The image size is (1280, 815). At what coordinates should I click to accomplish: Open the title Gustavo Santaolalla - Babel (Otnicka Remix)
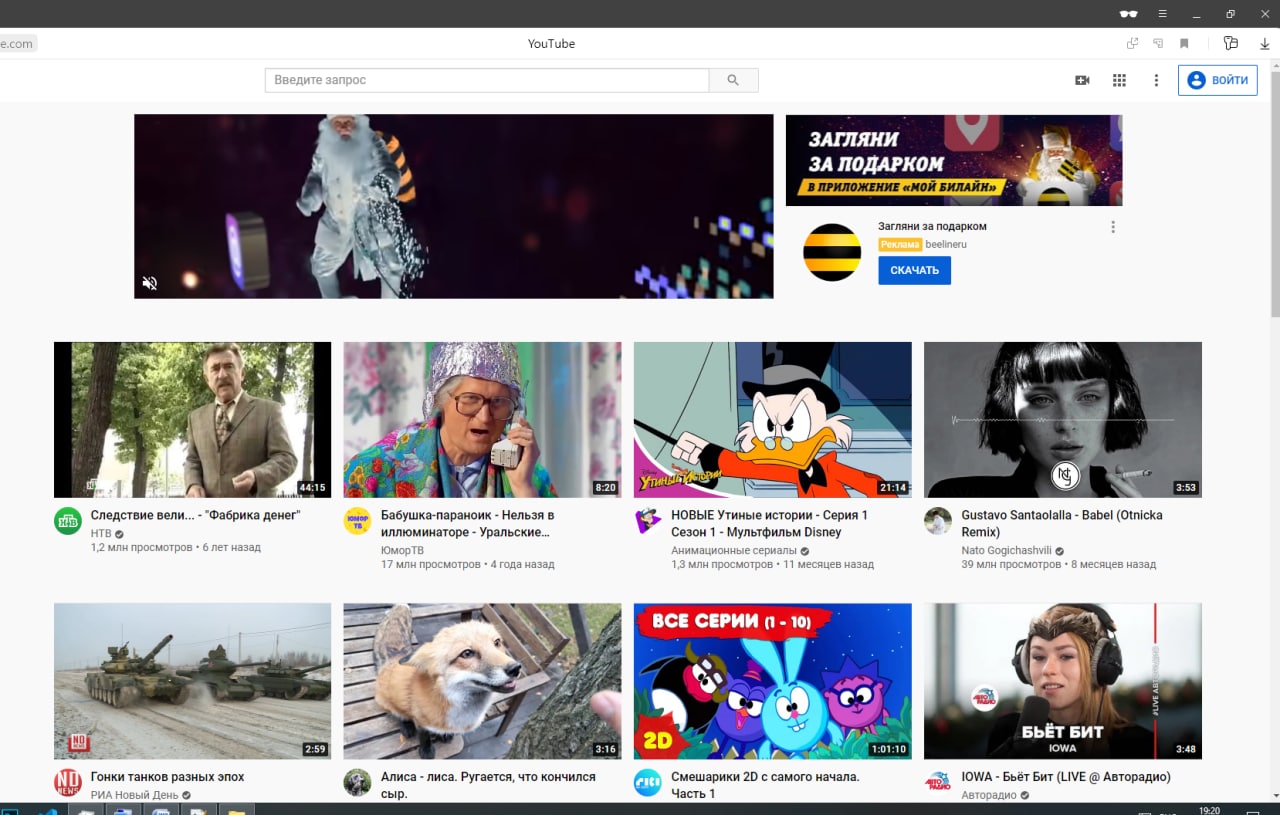[1062, 524]
